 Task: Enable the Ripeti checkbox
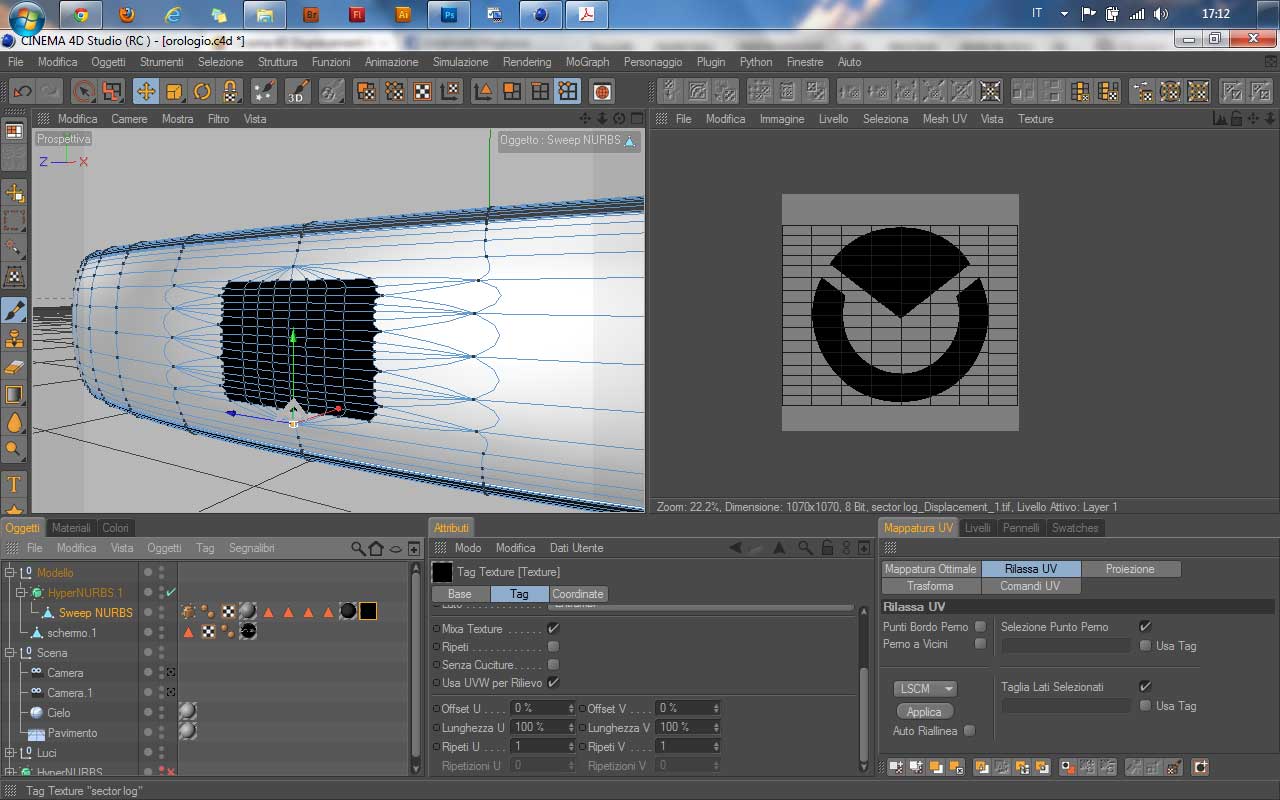point(553,647)
